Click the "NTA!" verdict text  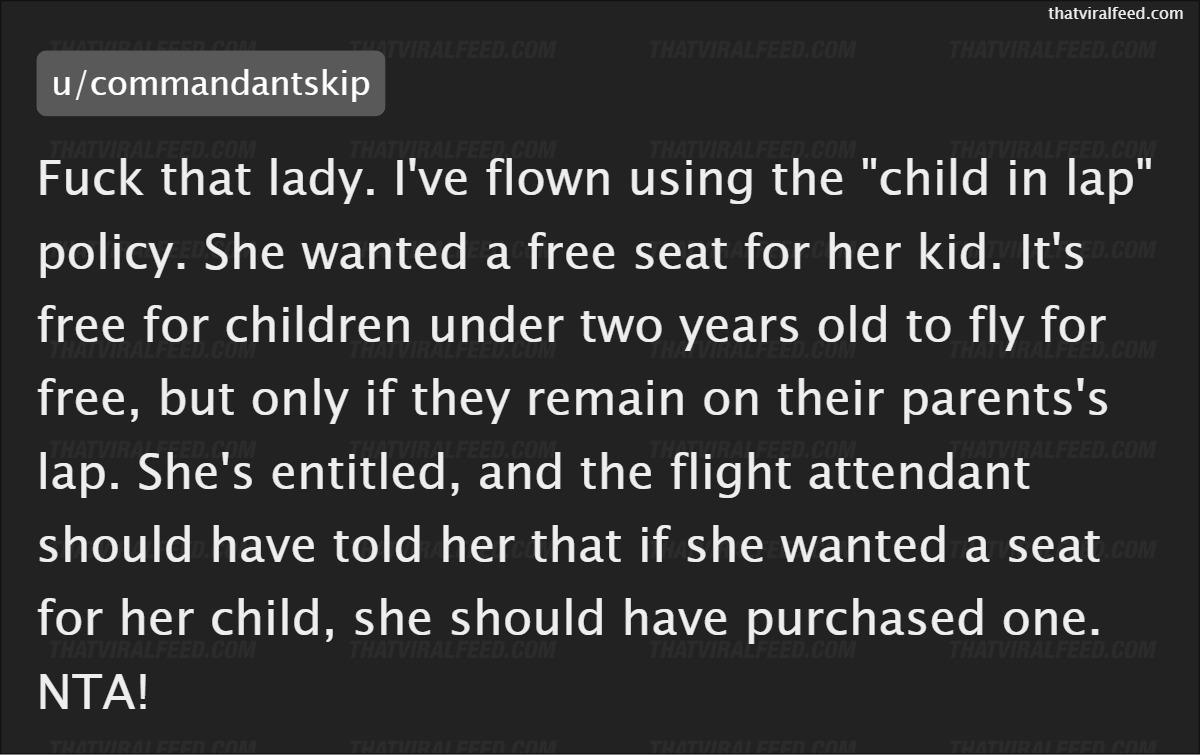click(93, 693)
